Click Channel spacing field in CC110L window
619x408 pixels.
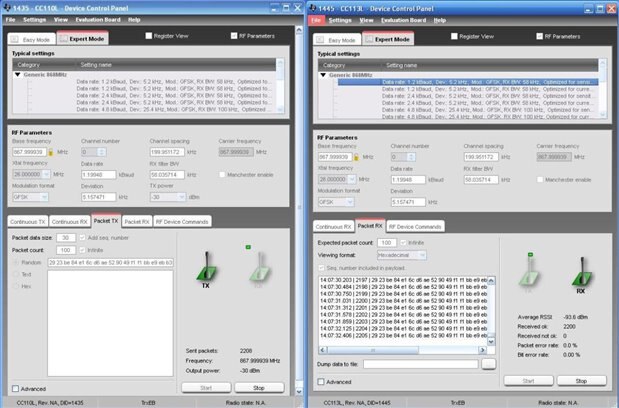coord(167,152)
